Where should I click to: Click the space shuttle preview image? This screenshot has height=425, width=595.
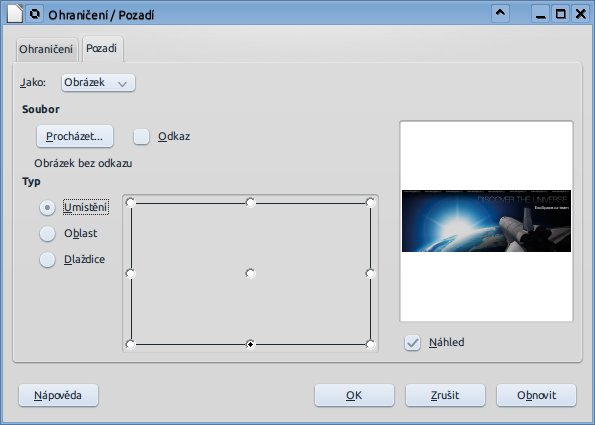point(486,221)
